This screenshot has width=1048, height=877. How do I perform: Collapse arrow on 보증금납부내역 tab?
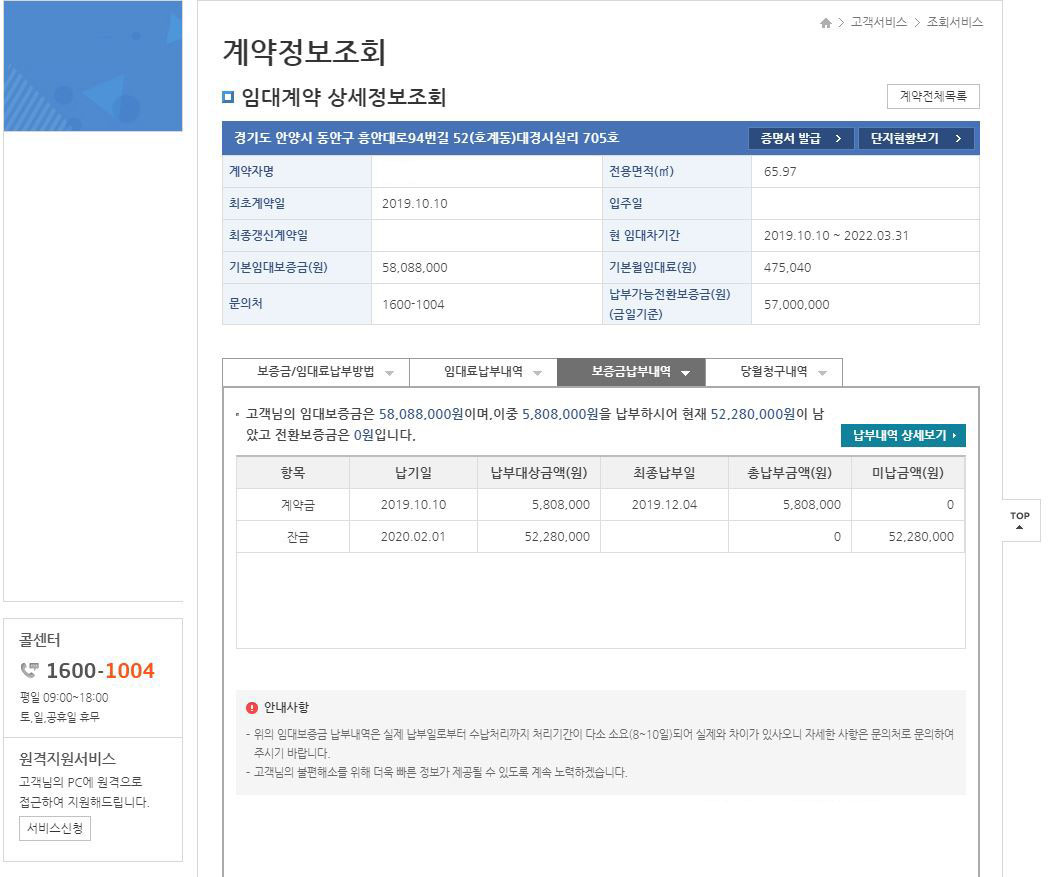click(686, 373)
